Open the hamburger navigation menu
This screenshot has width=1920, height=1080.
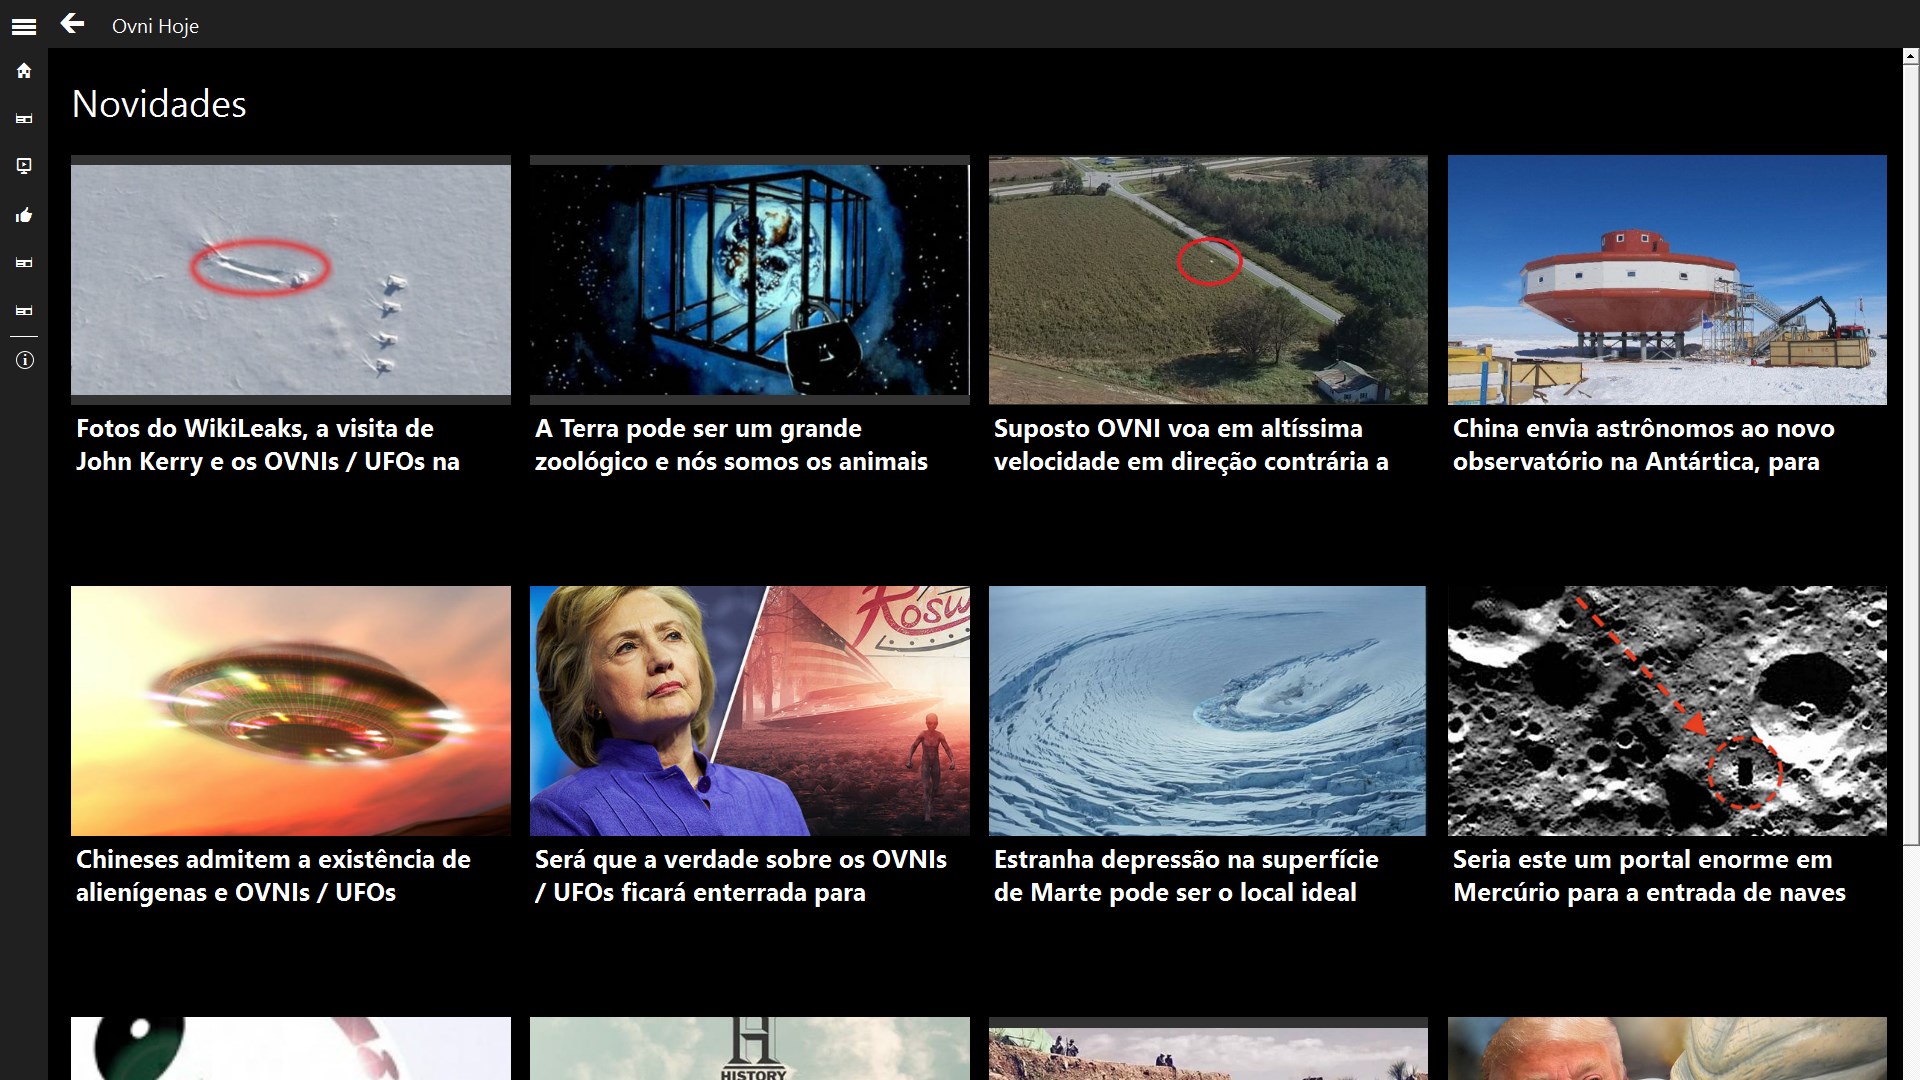pyautogui.click(x=24, y=26)
